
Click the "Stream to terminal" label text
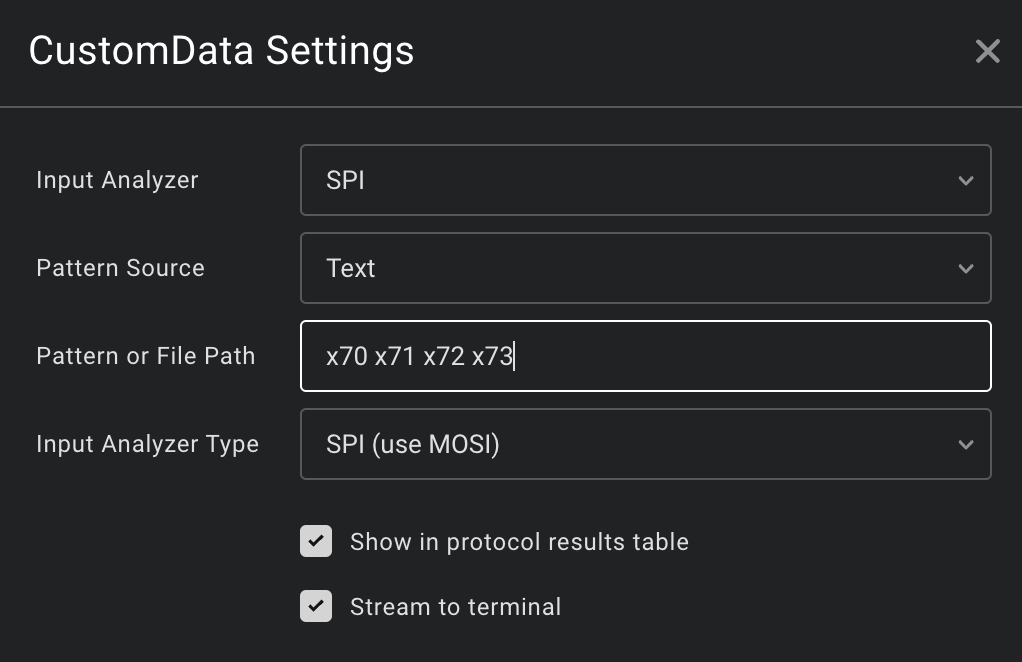point(455,606)
